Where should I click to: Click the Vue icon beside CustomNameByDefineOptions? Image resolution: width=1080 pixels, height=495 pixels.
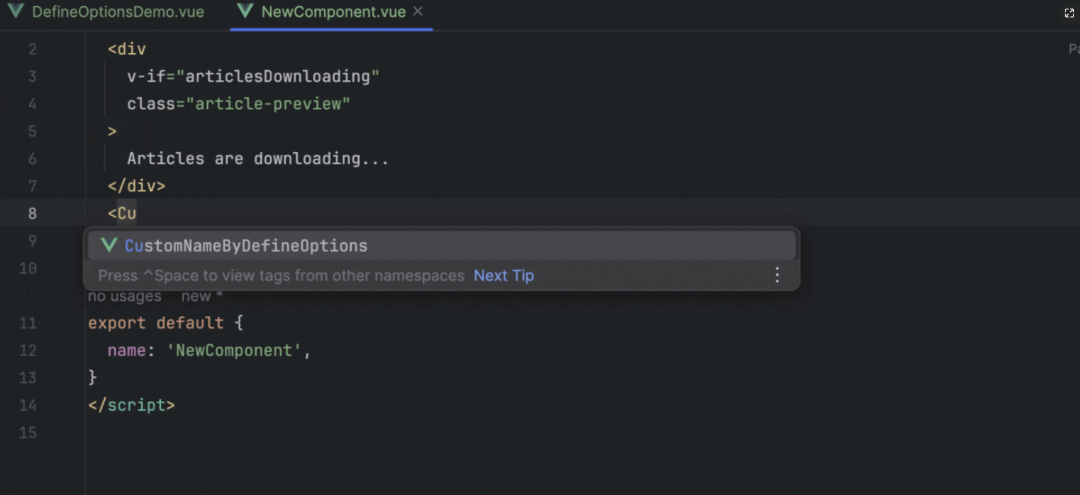coord(108,246)
